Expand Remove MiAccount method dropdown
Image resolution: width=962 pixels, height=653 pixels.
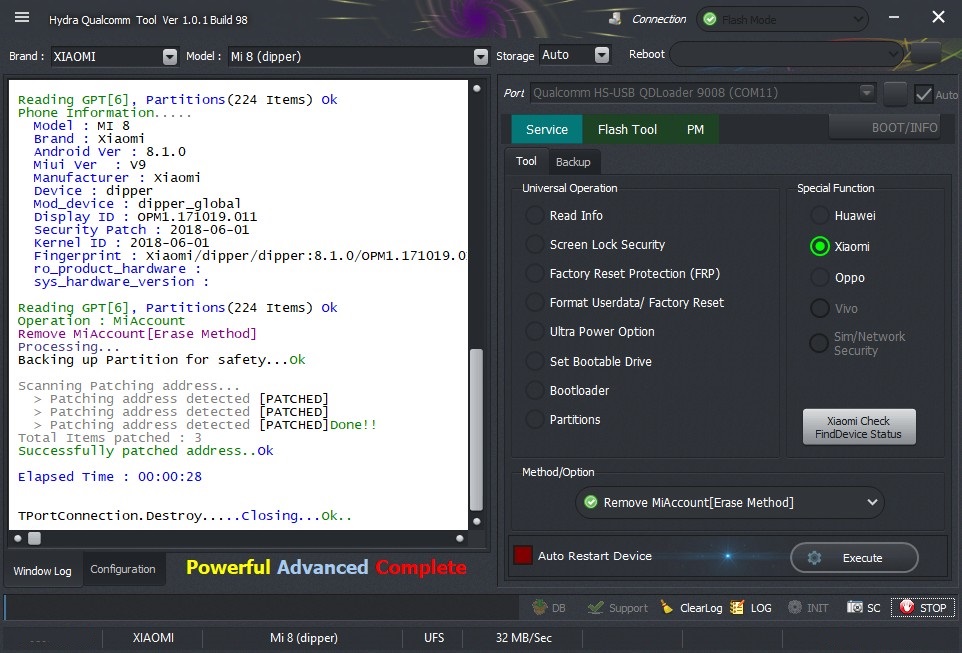click(x=872, y=502)
